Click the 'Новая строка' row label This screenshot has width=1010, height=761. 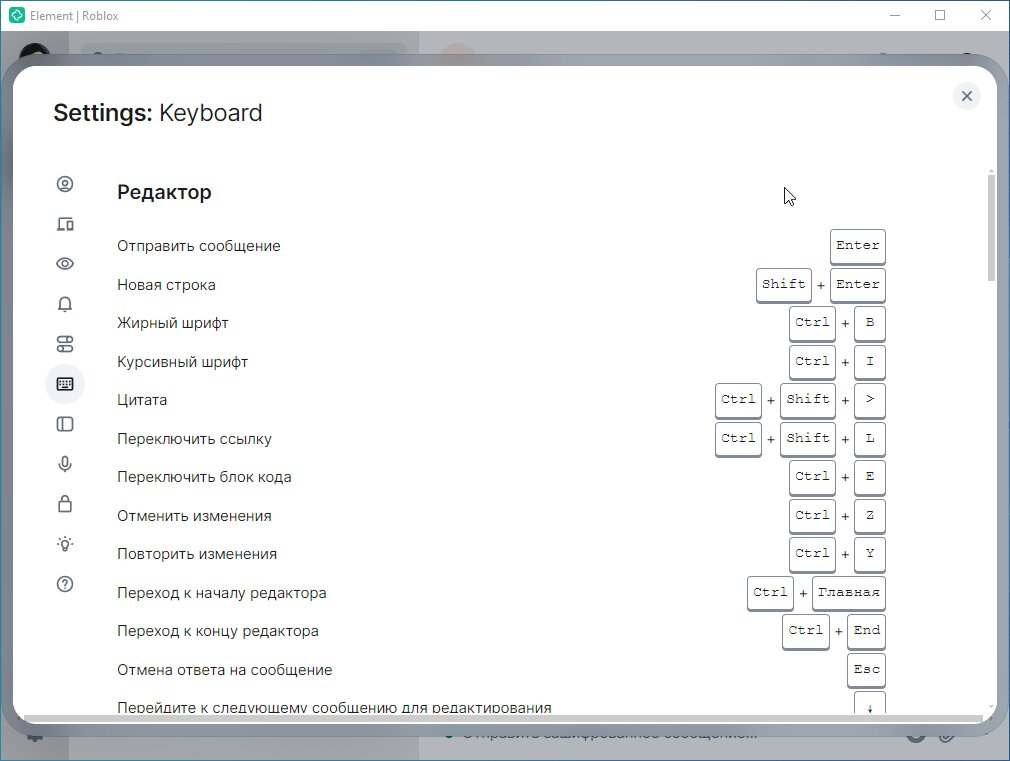pyautogui.click(x=166, y=285)
